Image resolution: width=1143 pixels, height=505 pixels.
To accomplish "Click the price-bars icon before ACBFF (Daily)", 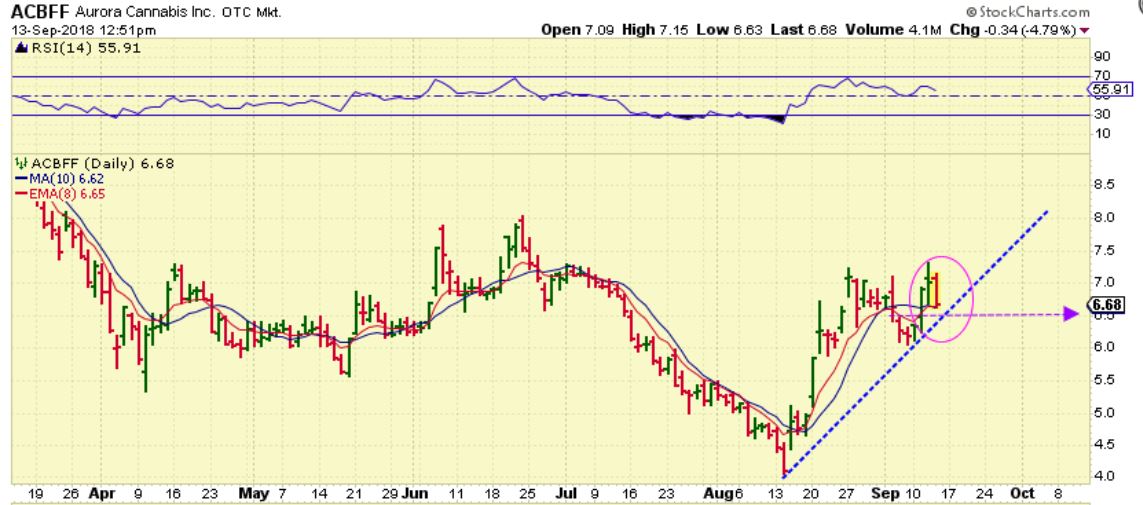I will [x=20, y=164].
